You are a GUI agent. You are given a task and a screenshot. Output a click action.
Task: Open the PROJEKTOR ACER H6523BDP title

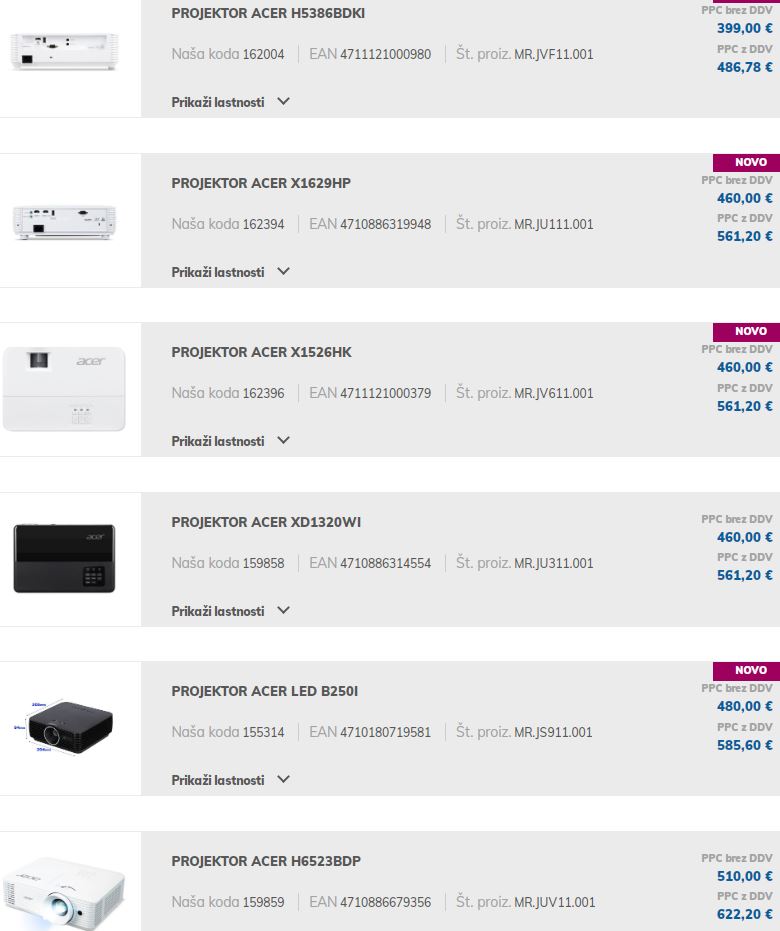tap(266, 861)
